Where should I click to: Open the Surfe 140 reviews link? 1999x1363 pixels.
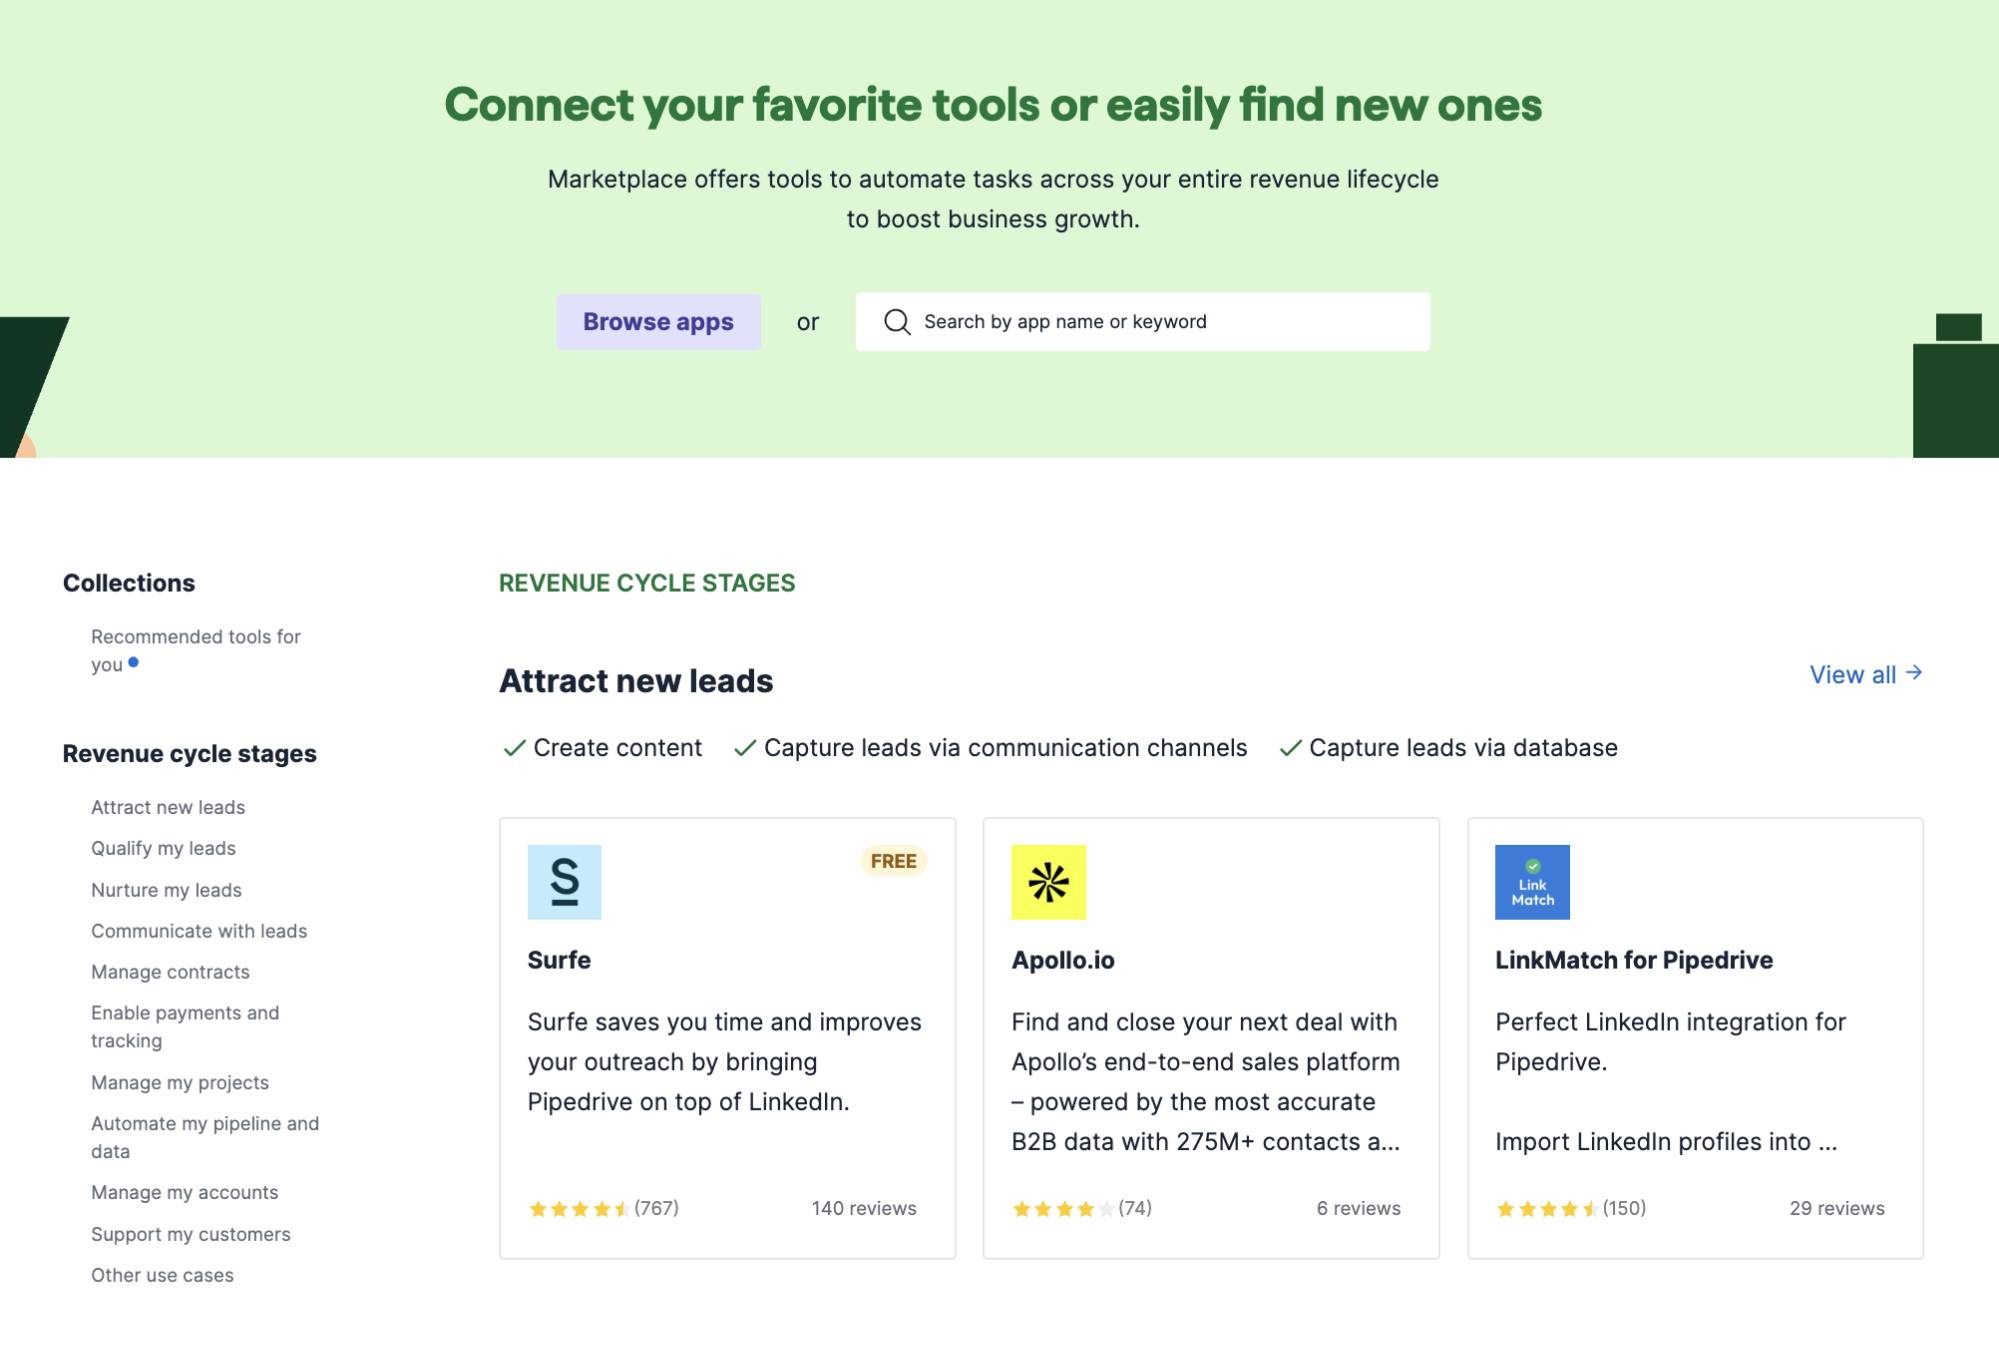click(x=863, y=1208)
